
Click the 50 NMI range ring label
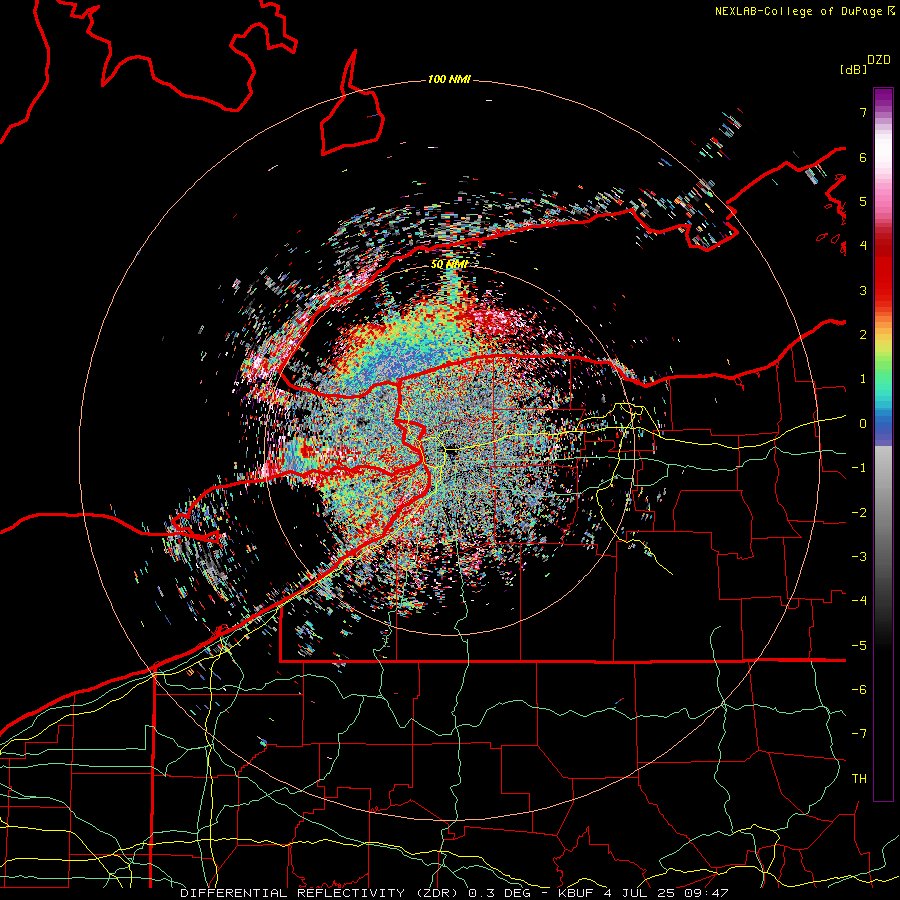[x=449, y=265]
